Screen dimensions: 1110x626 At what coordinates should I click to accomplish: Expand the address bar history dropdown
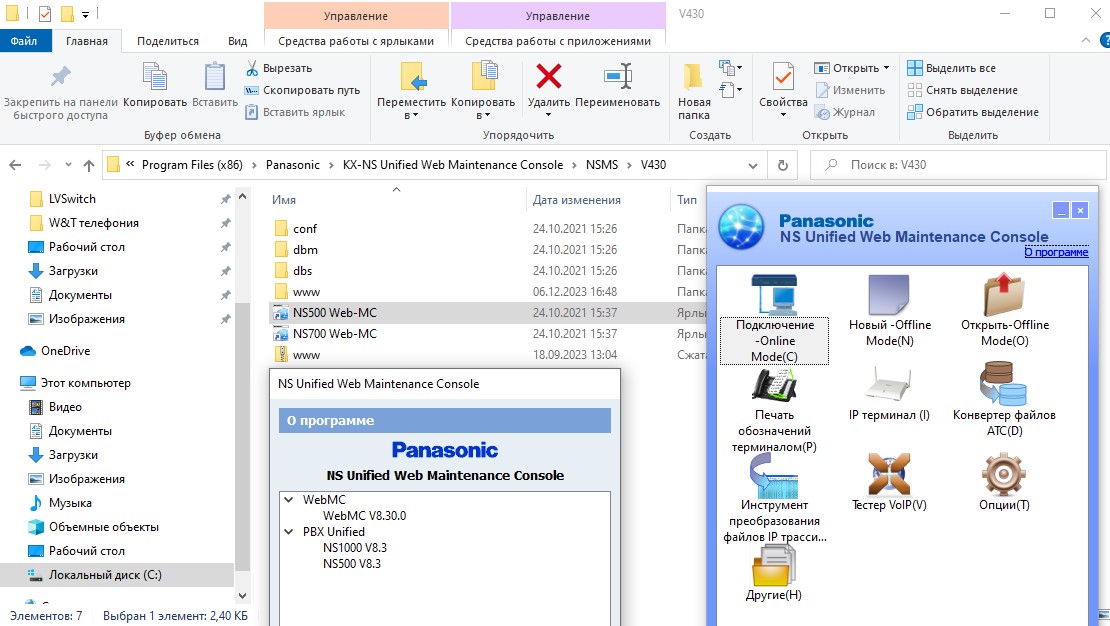pyautogui.click(x=753, y=165)
